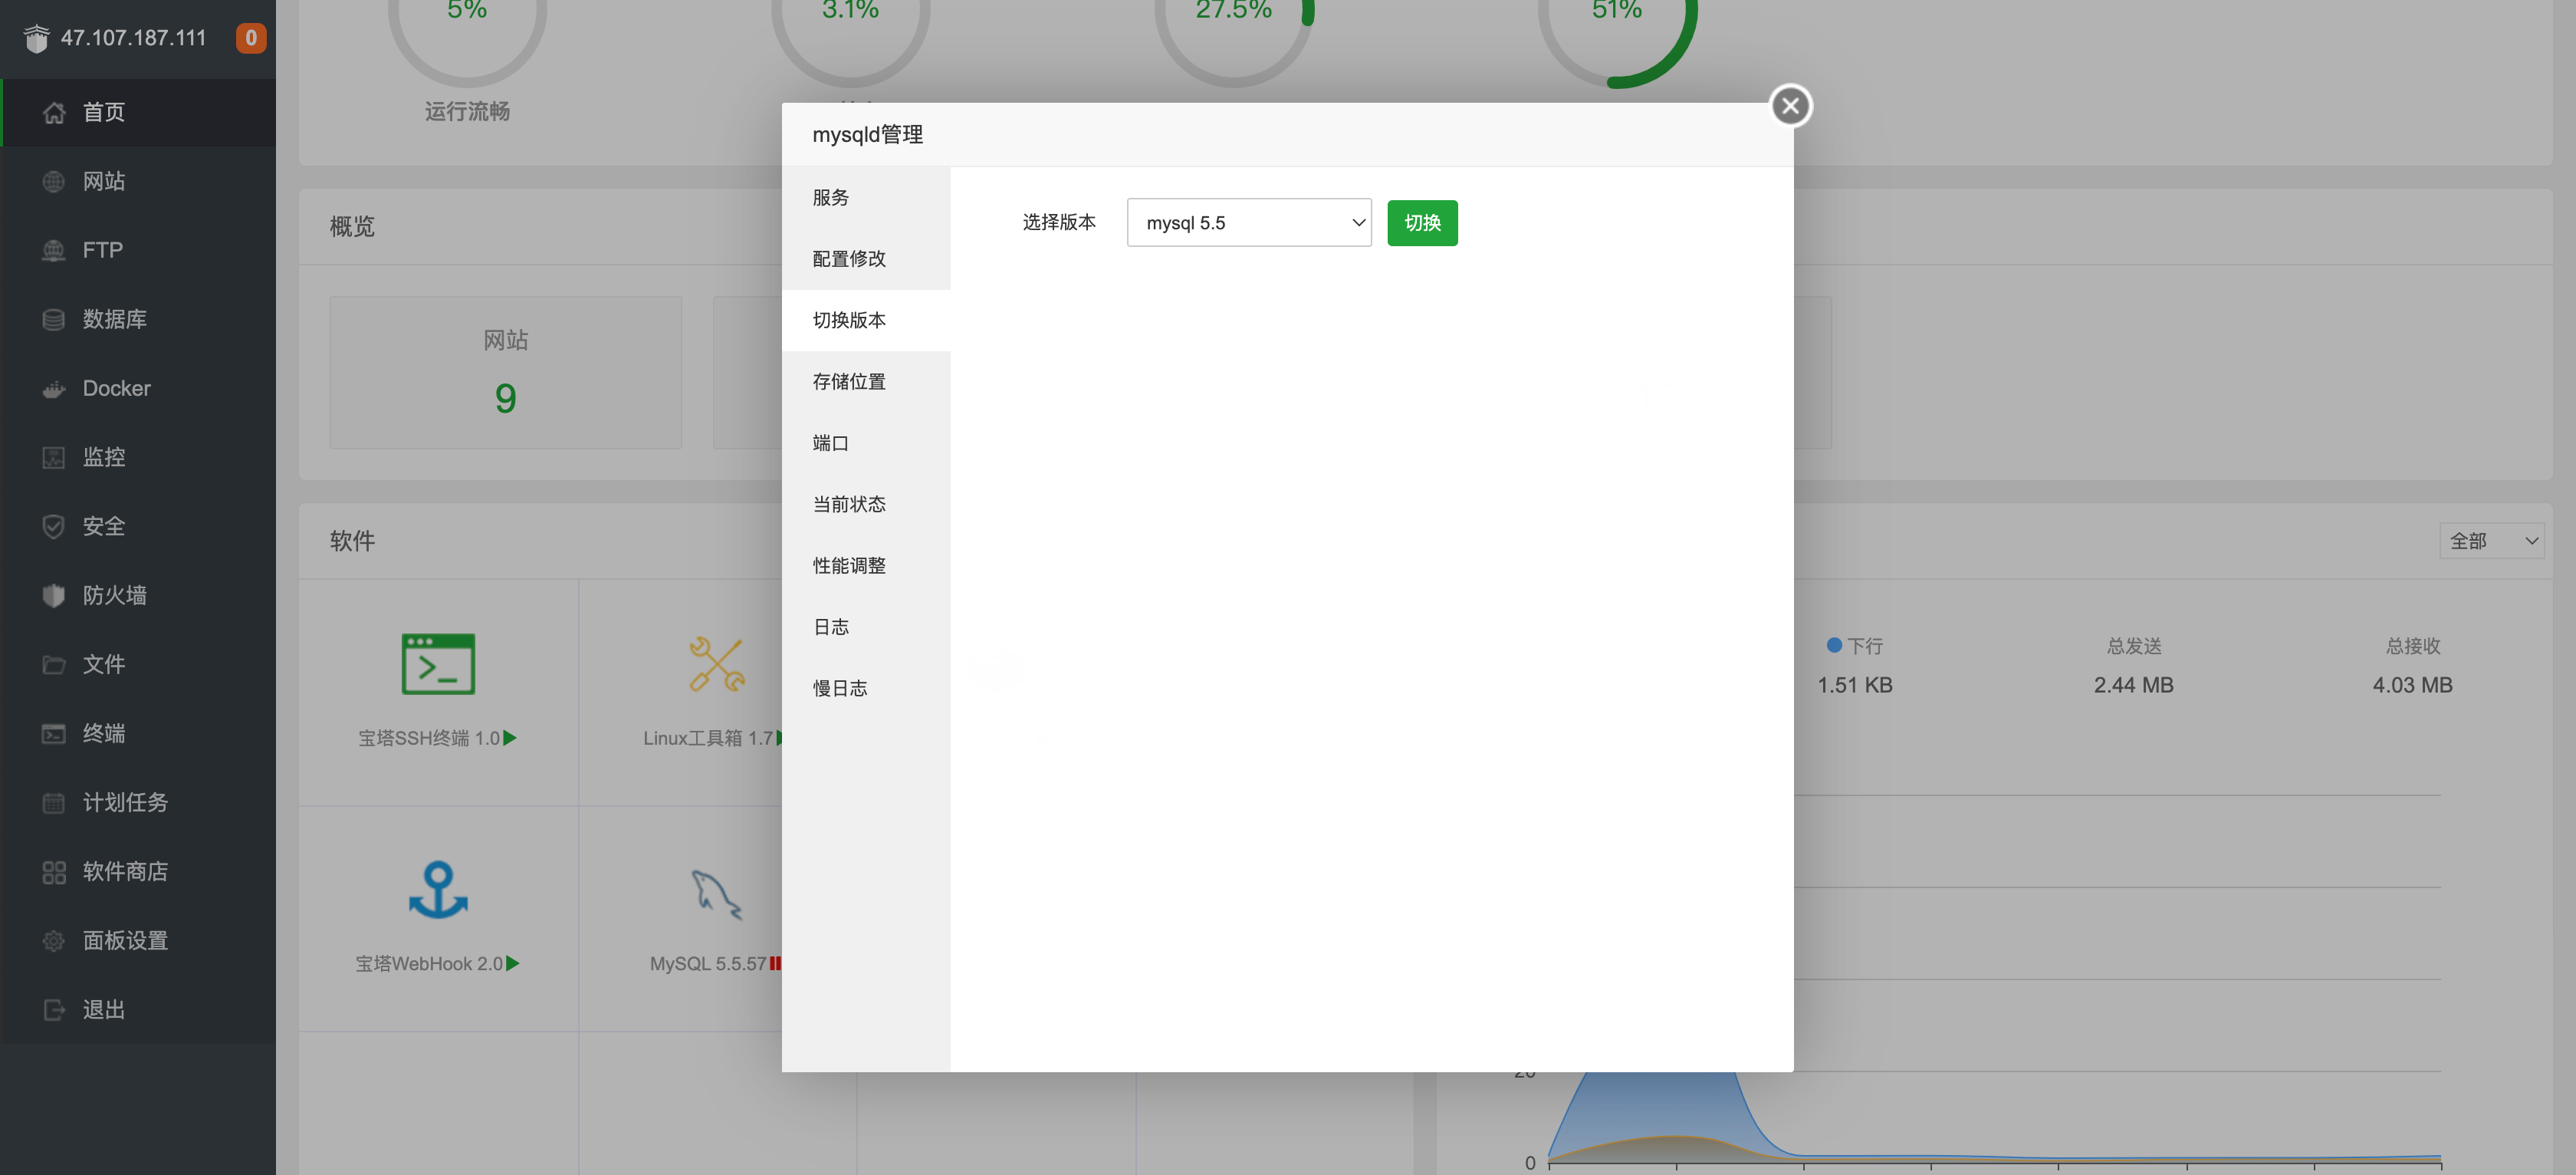
Task: Click the grid icon beside 软件商店
Action: 54,871
